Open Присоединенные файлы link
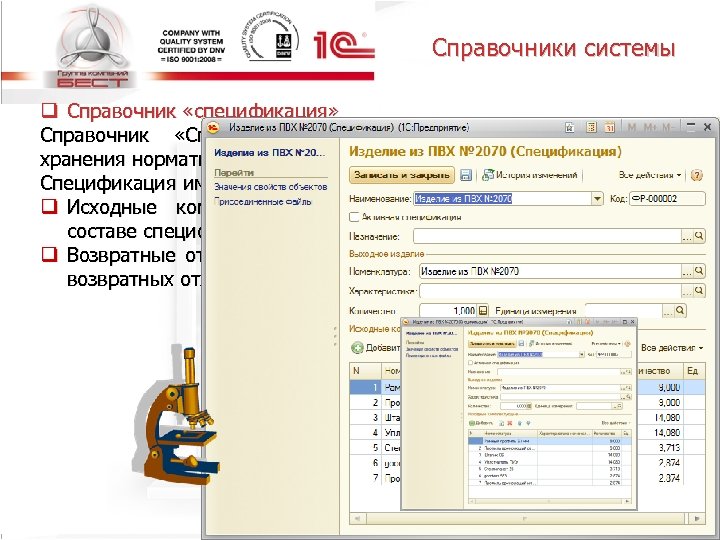720x540 pixels. [263, 202]
